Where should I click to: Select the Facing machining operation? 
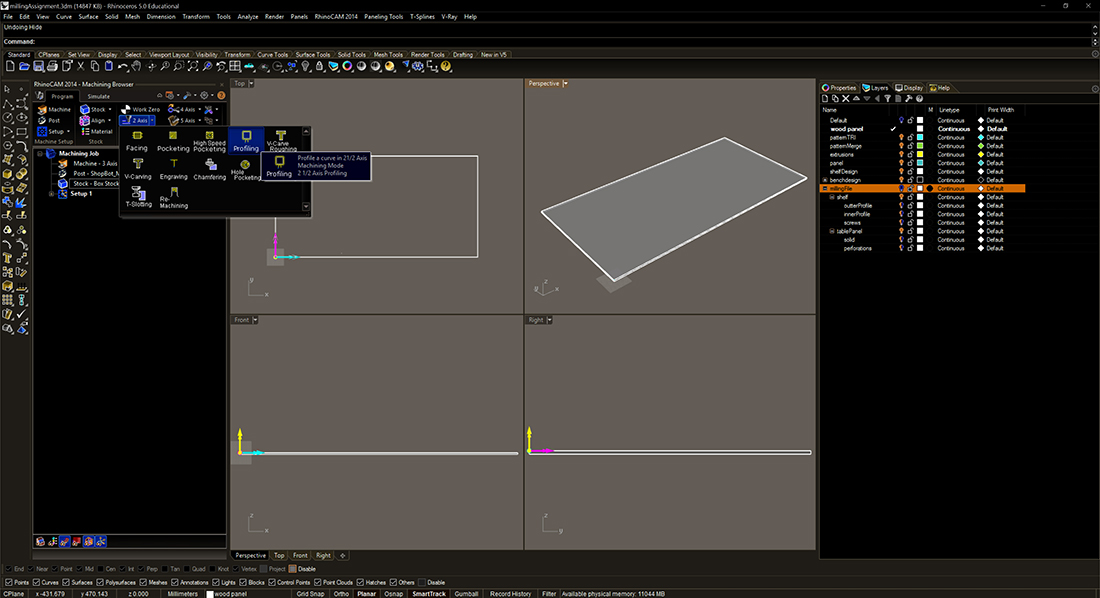137,140
